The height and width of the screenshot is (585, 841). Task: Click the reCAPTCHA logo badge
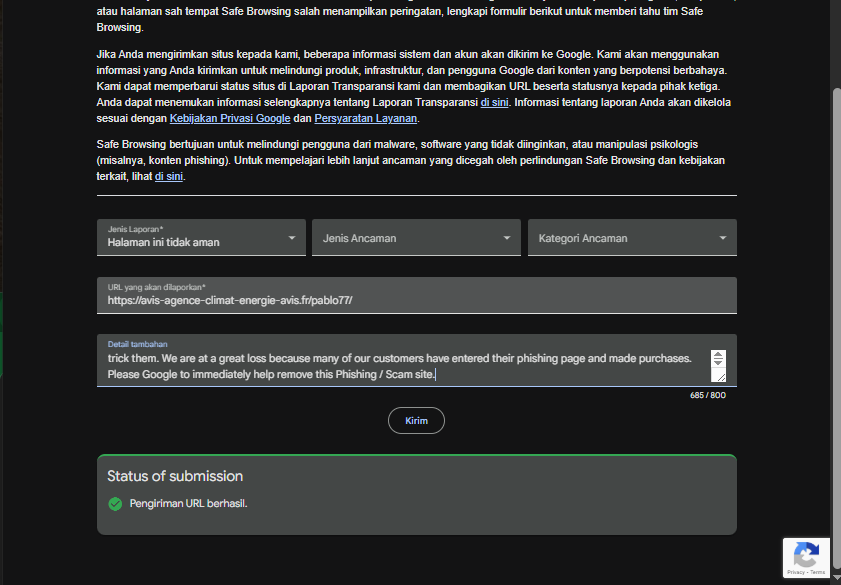pos(806,555)
